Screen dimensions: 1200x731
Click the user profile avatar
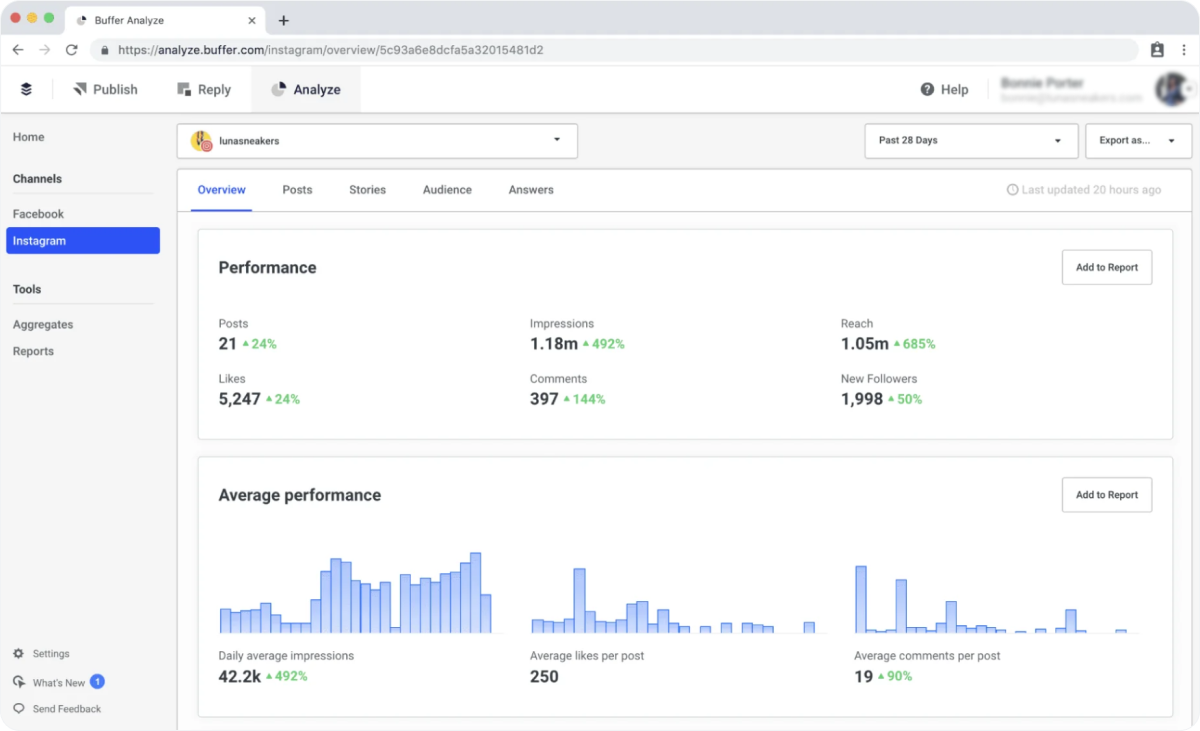(1171, 89)
